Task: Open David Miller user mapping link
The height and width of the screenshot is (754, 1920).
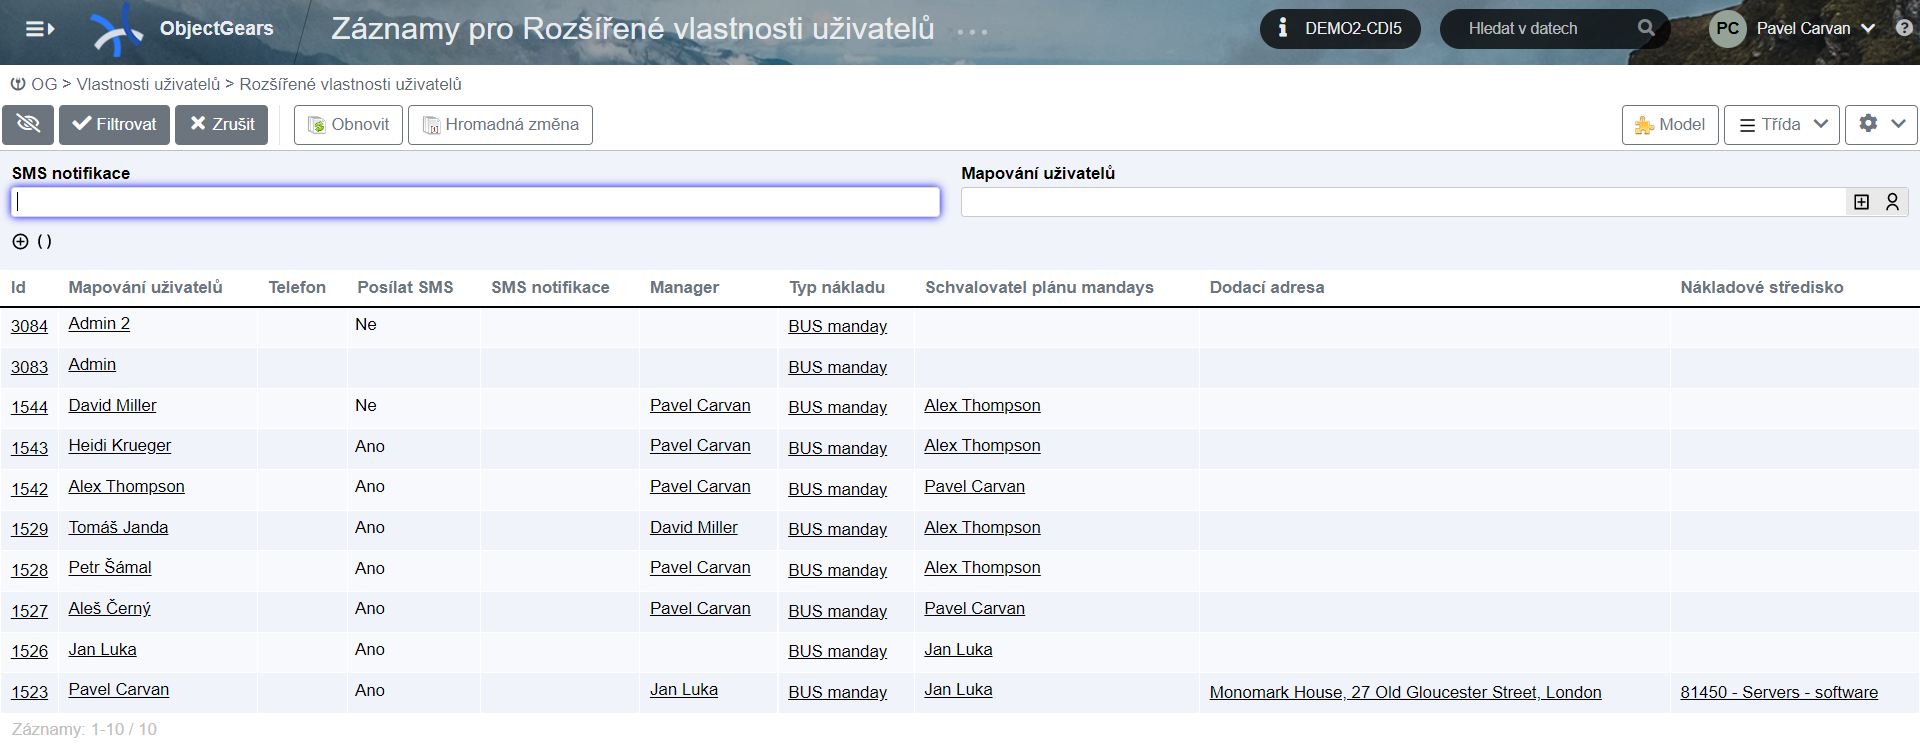Action: (112, 405)
